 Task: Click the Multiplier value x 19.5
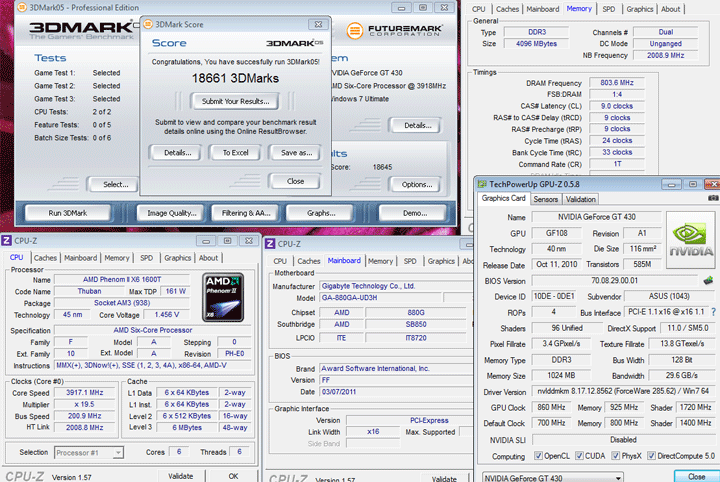pyautogui.click(x=84, y=404)
